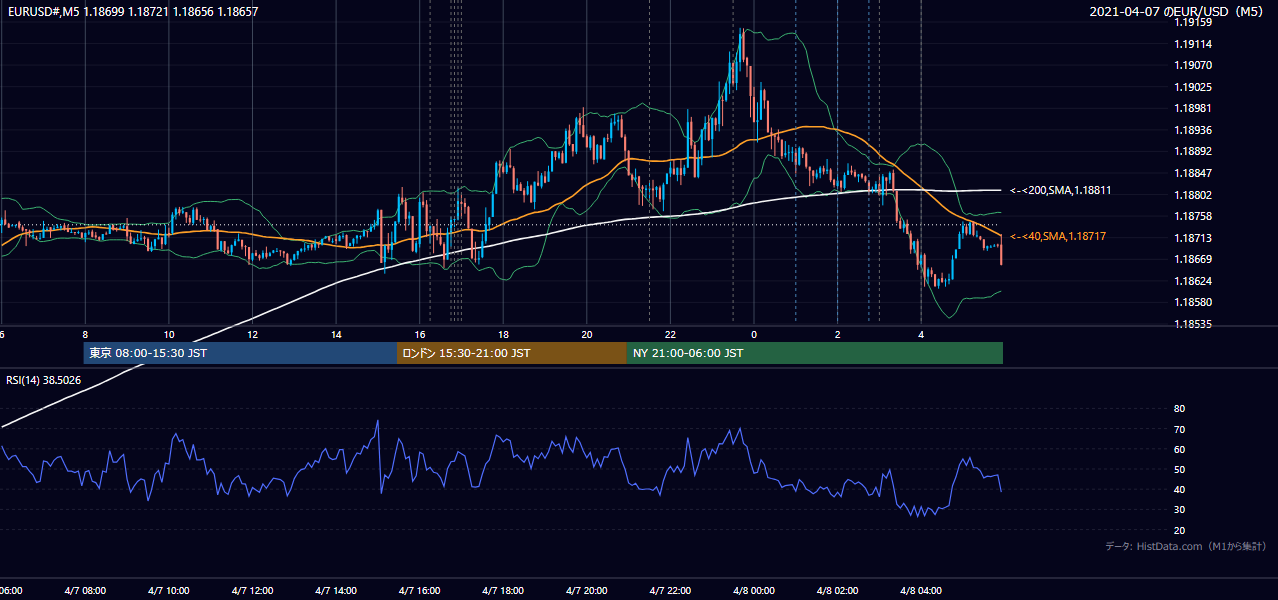
Task: Click price level 1.18802 on the price axis
Action: pos(1192,195)
